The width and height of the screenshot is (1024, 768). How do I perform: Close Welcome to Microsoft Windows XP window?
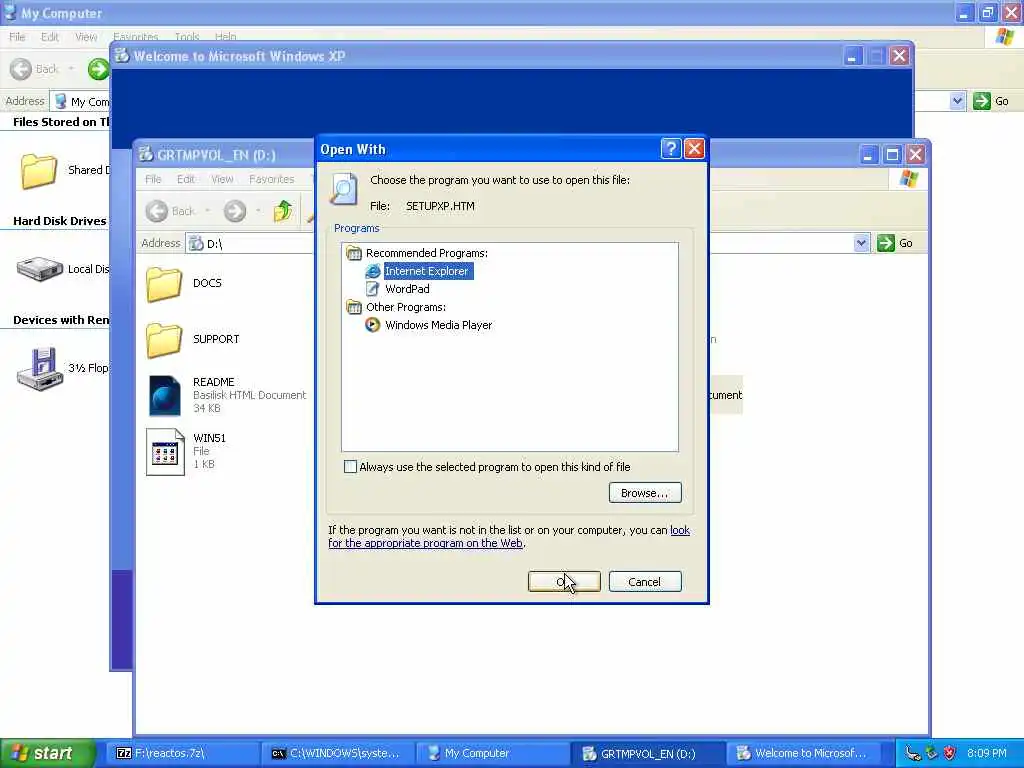tap(899, 56)
